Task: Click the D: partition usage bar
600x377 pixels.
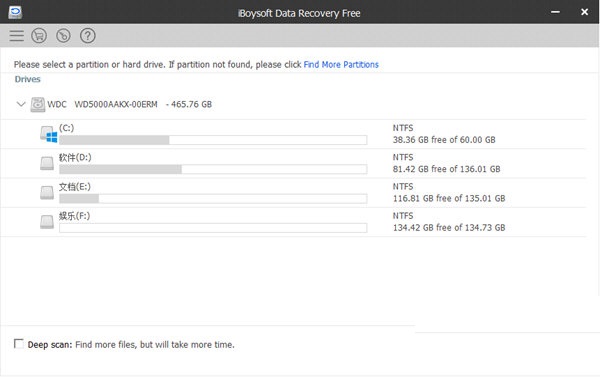Action: click(x=213, y=169)
